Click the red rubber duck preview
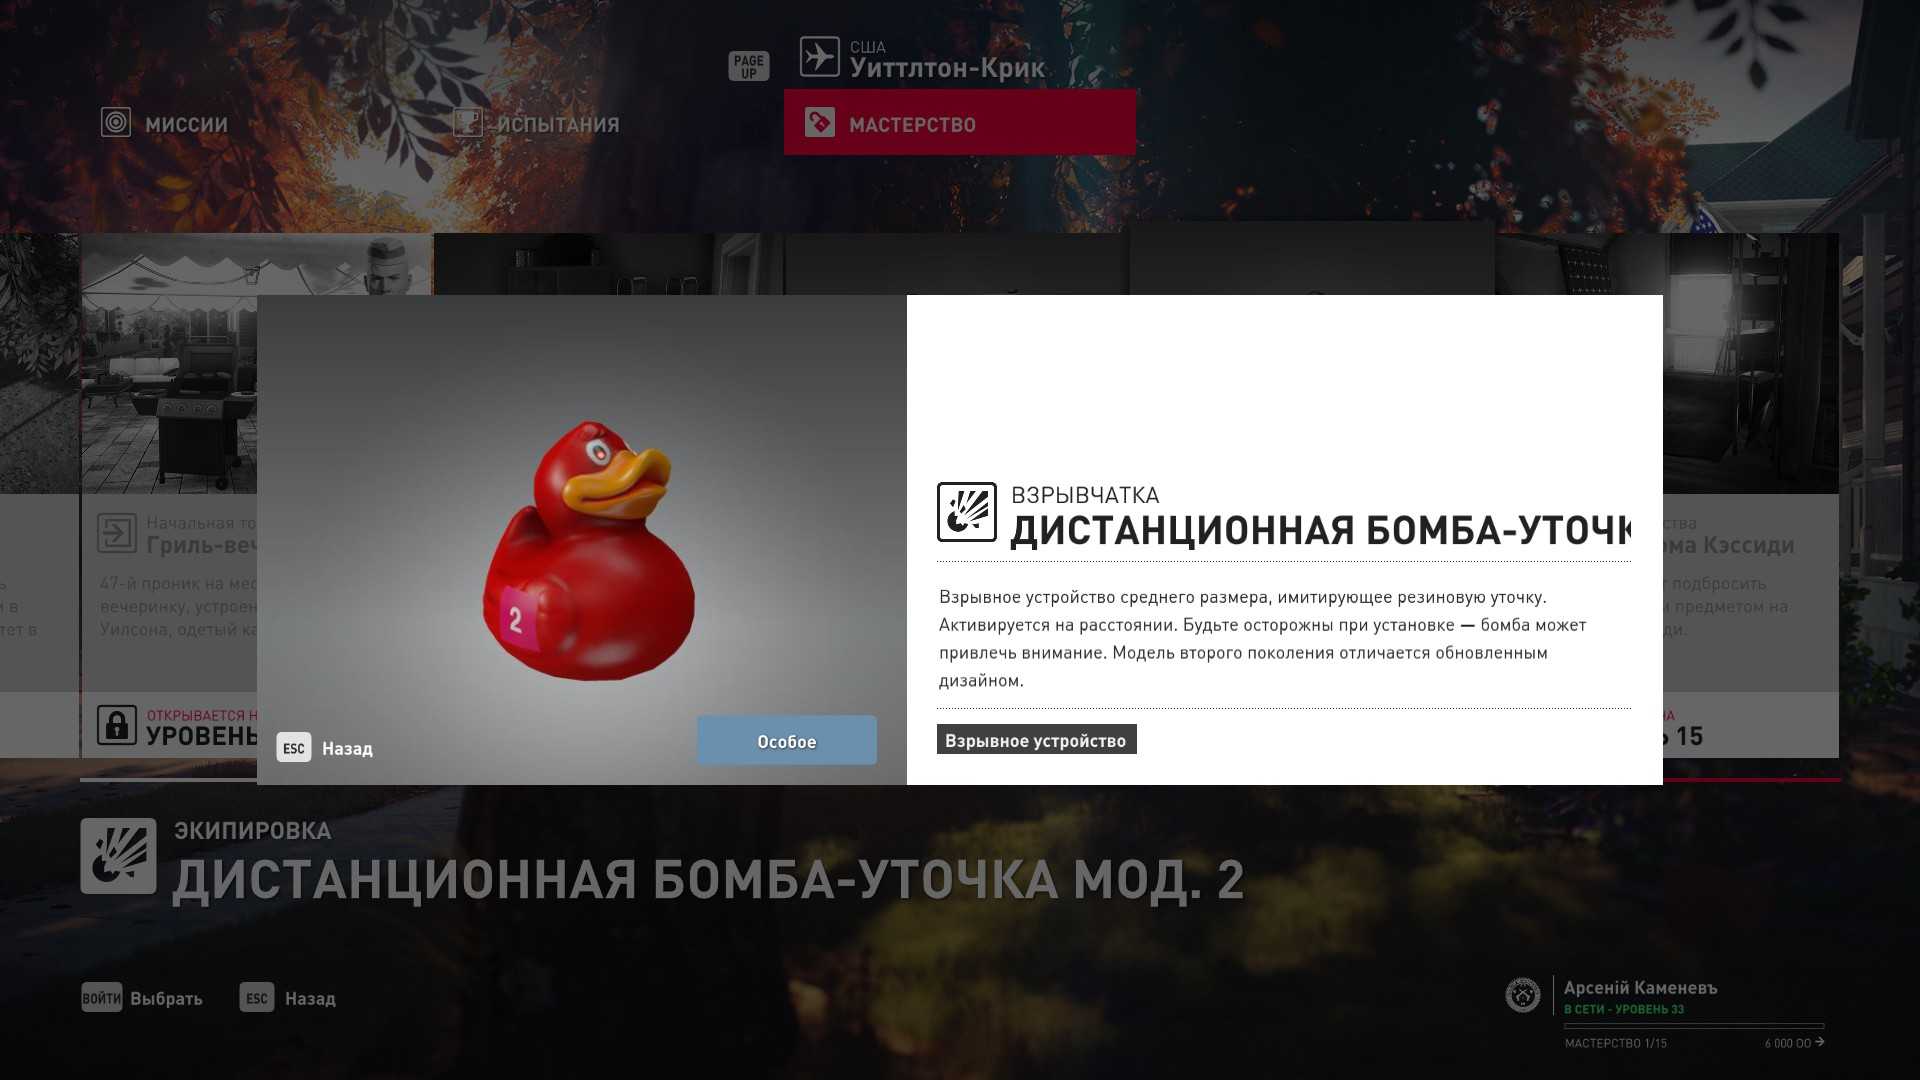Screen dimensions: 1920x1080 point(589,551)
